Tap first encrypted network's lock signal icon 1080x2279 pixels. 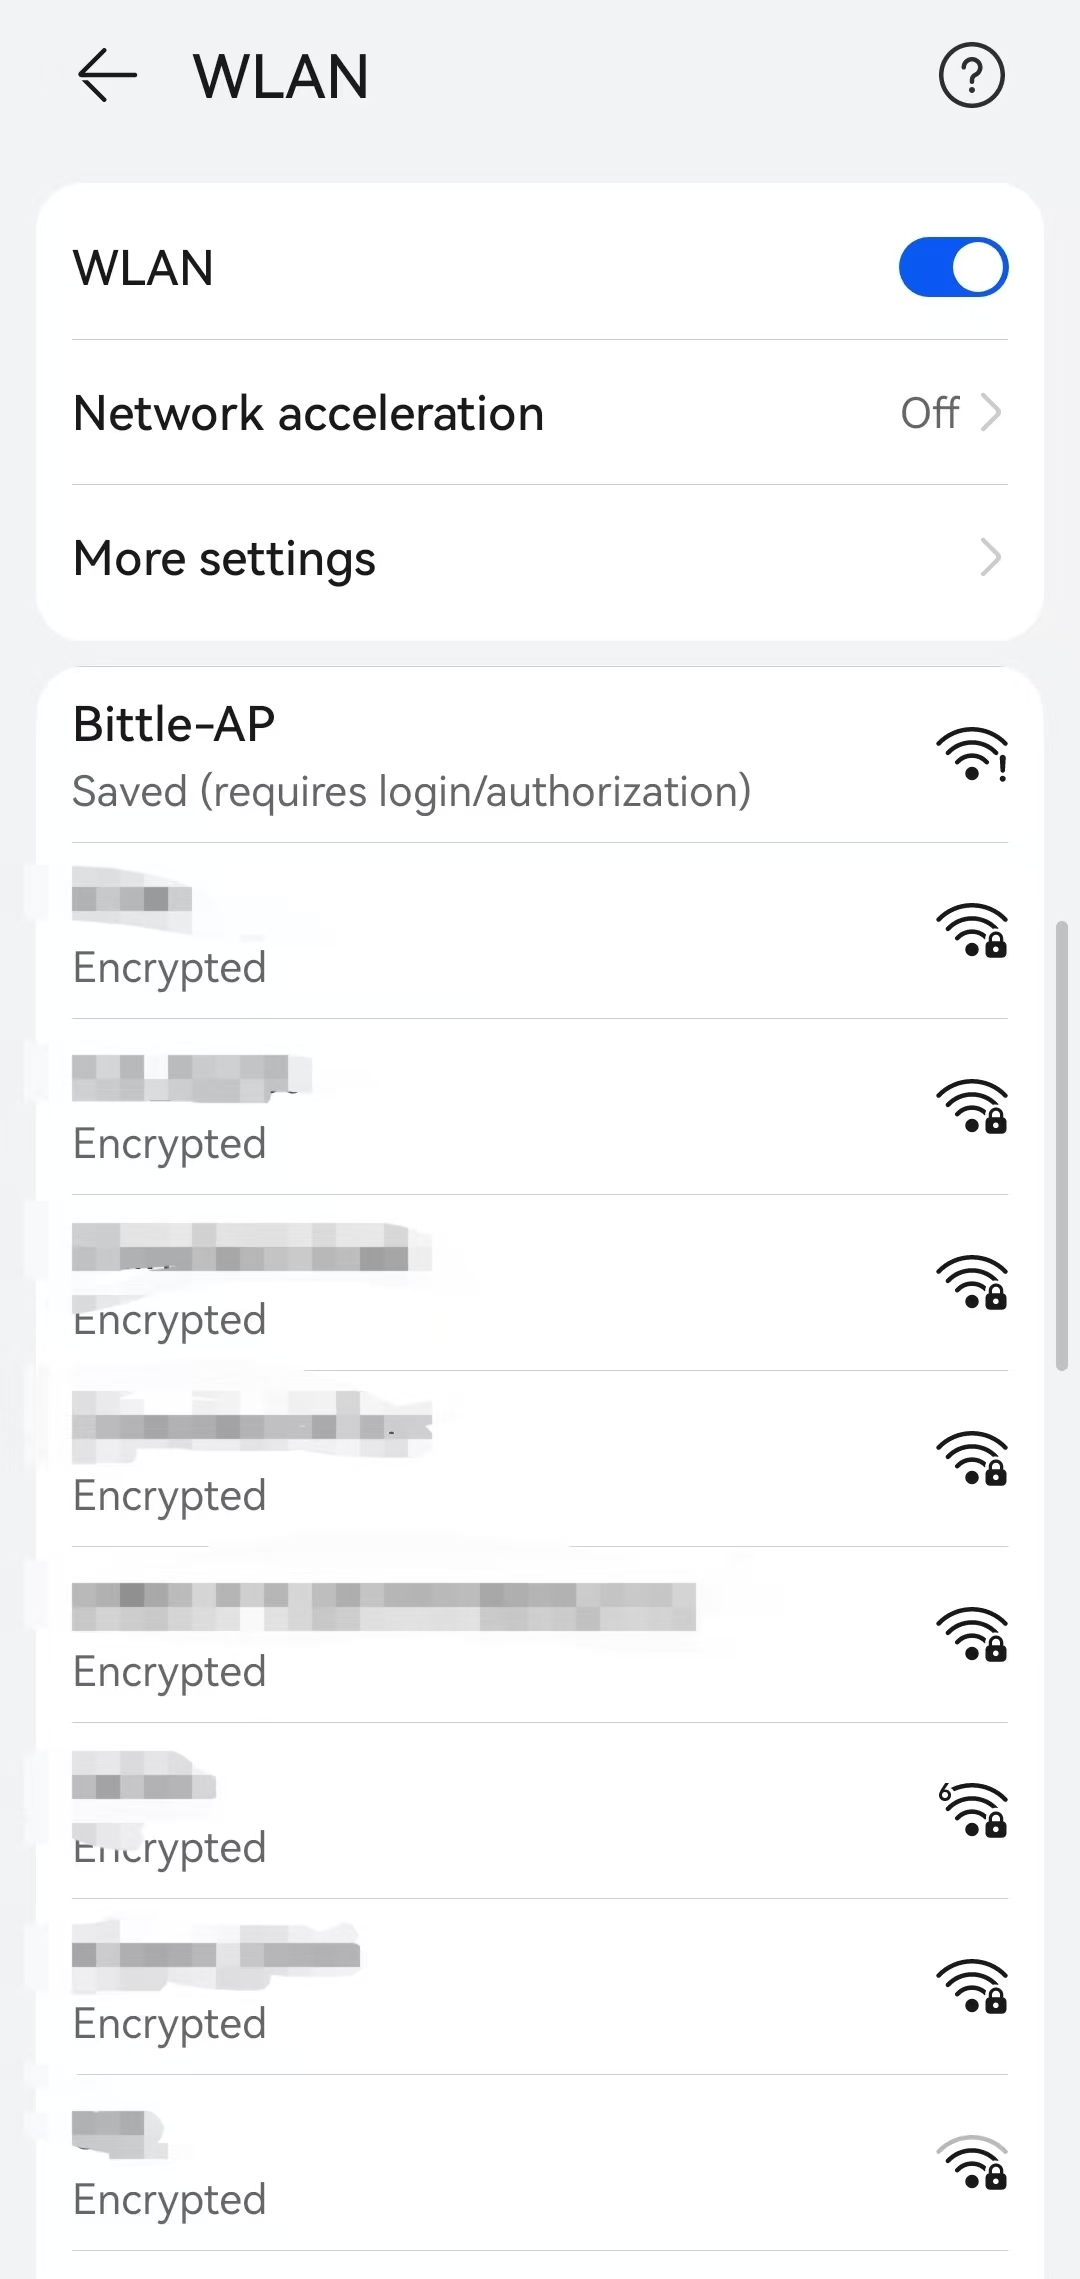click(971, 931)
